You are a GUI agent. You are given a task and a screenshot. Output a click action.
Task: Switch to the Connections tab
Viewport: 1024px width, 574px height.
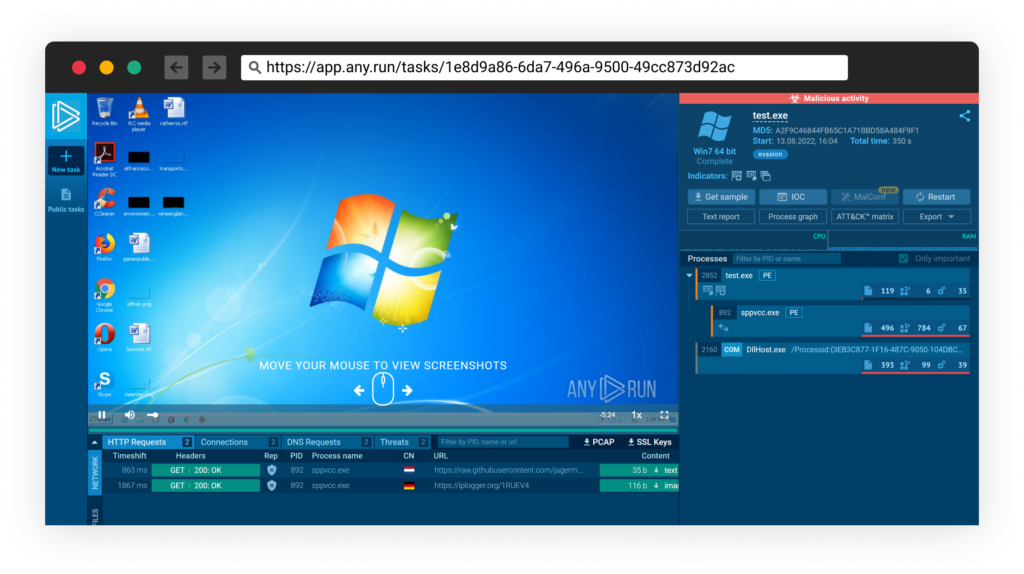tap(237, 442)
